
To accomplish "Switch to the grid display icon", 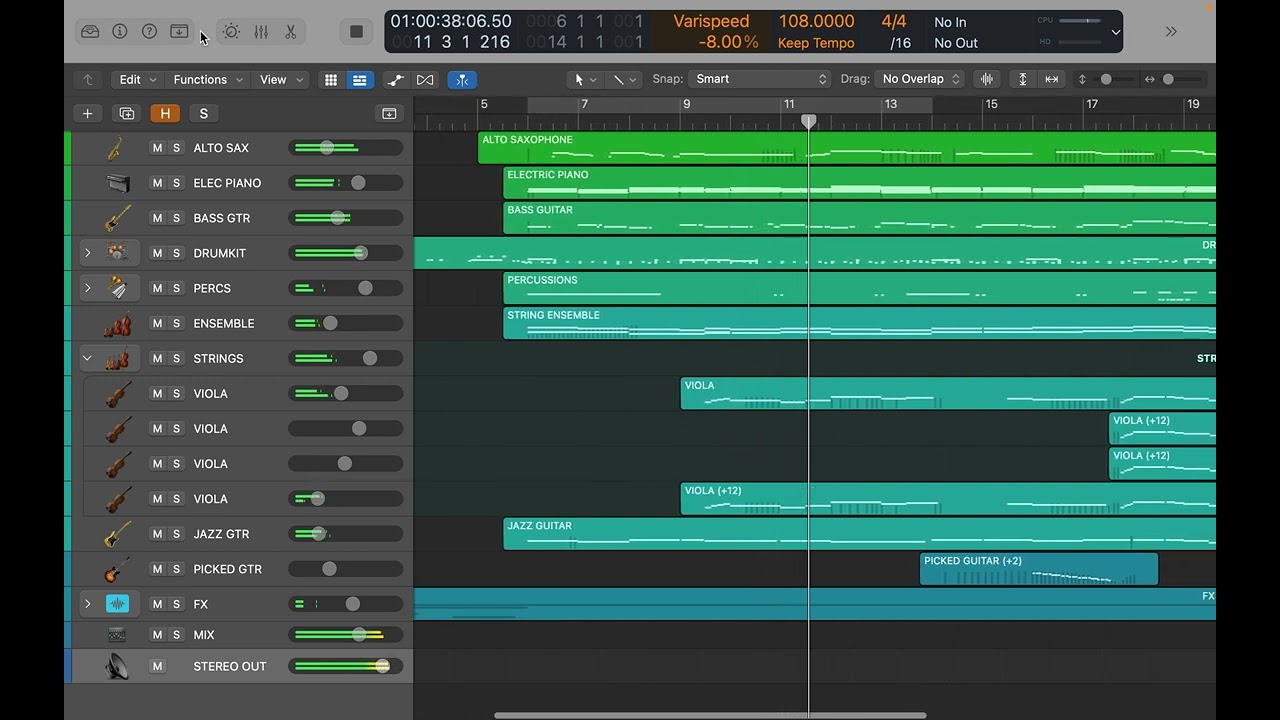I will tap(331, 80).
